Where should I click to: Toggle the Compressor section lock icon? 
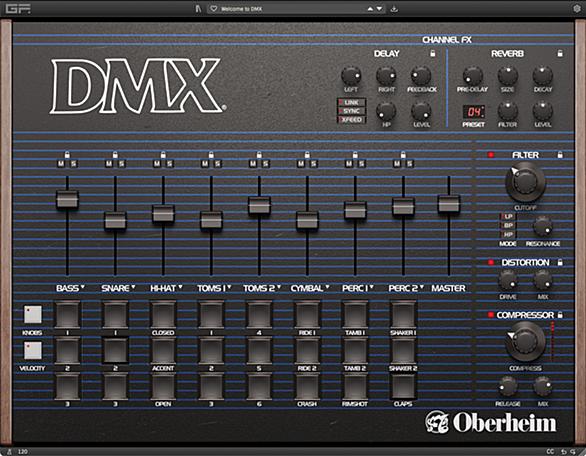[x=560, y=315]
